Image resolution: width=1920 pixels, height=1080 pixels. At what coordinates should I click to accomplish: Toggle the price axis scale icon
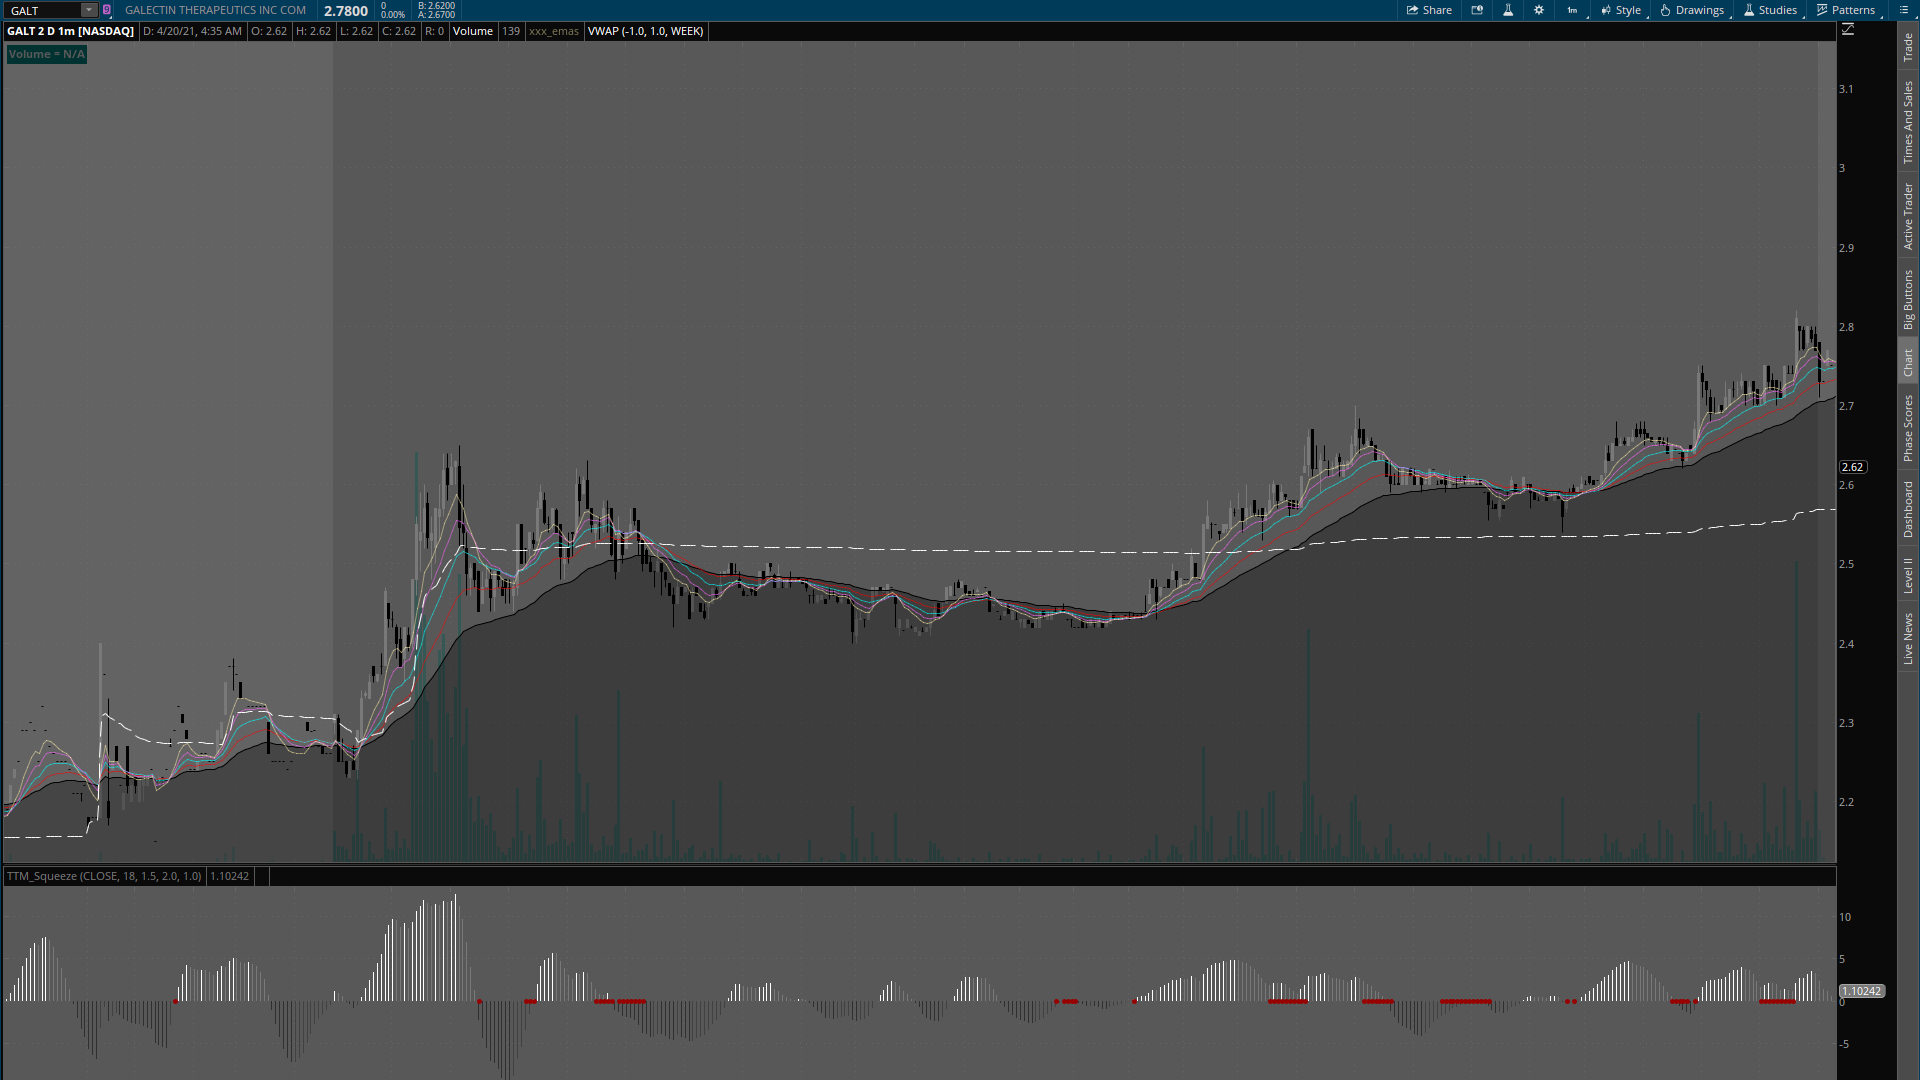(x=1848, y=30)
